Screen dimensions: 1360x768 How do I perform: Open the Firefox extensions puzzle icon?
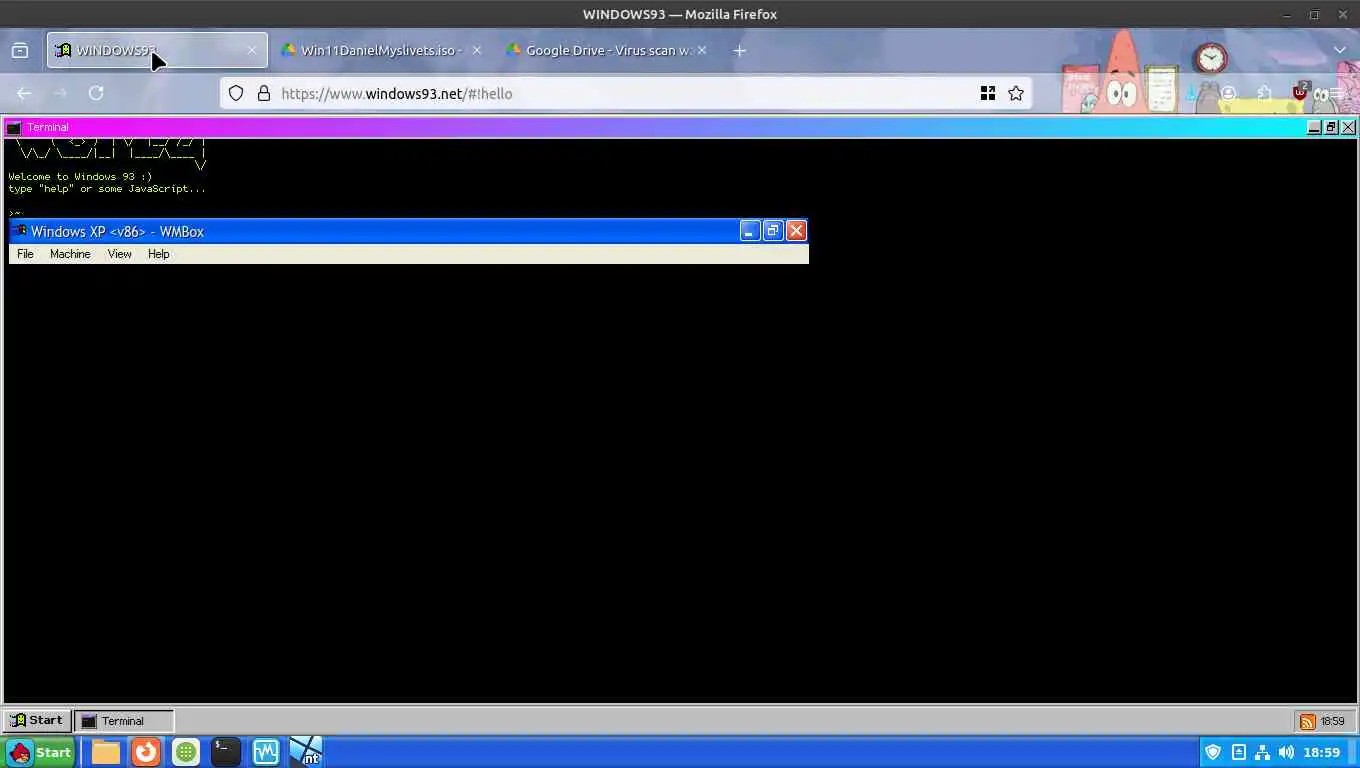tap(1264, 93)
